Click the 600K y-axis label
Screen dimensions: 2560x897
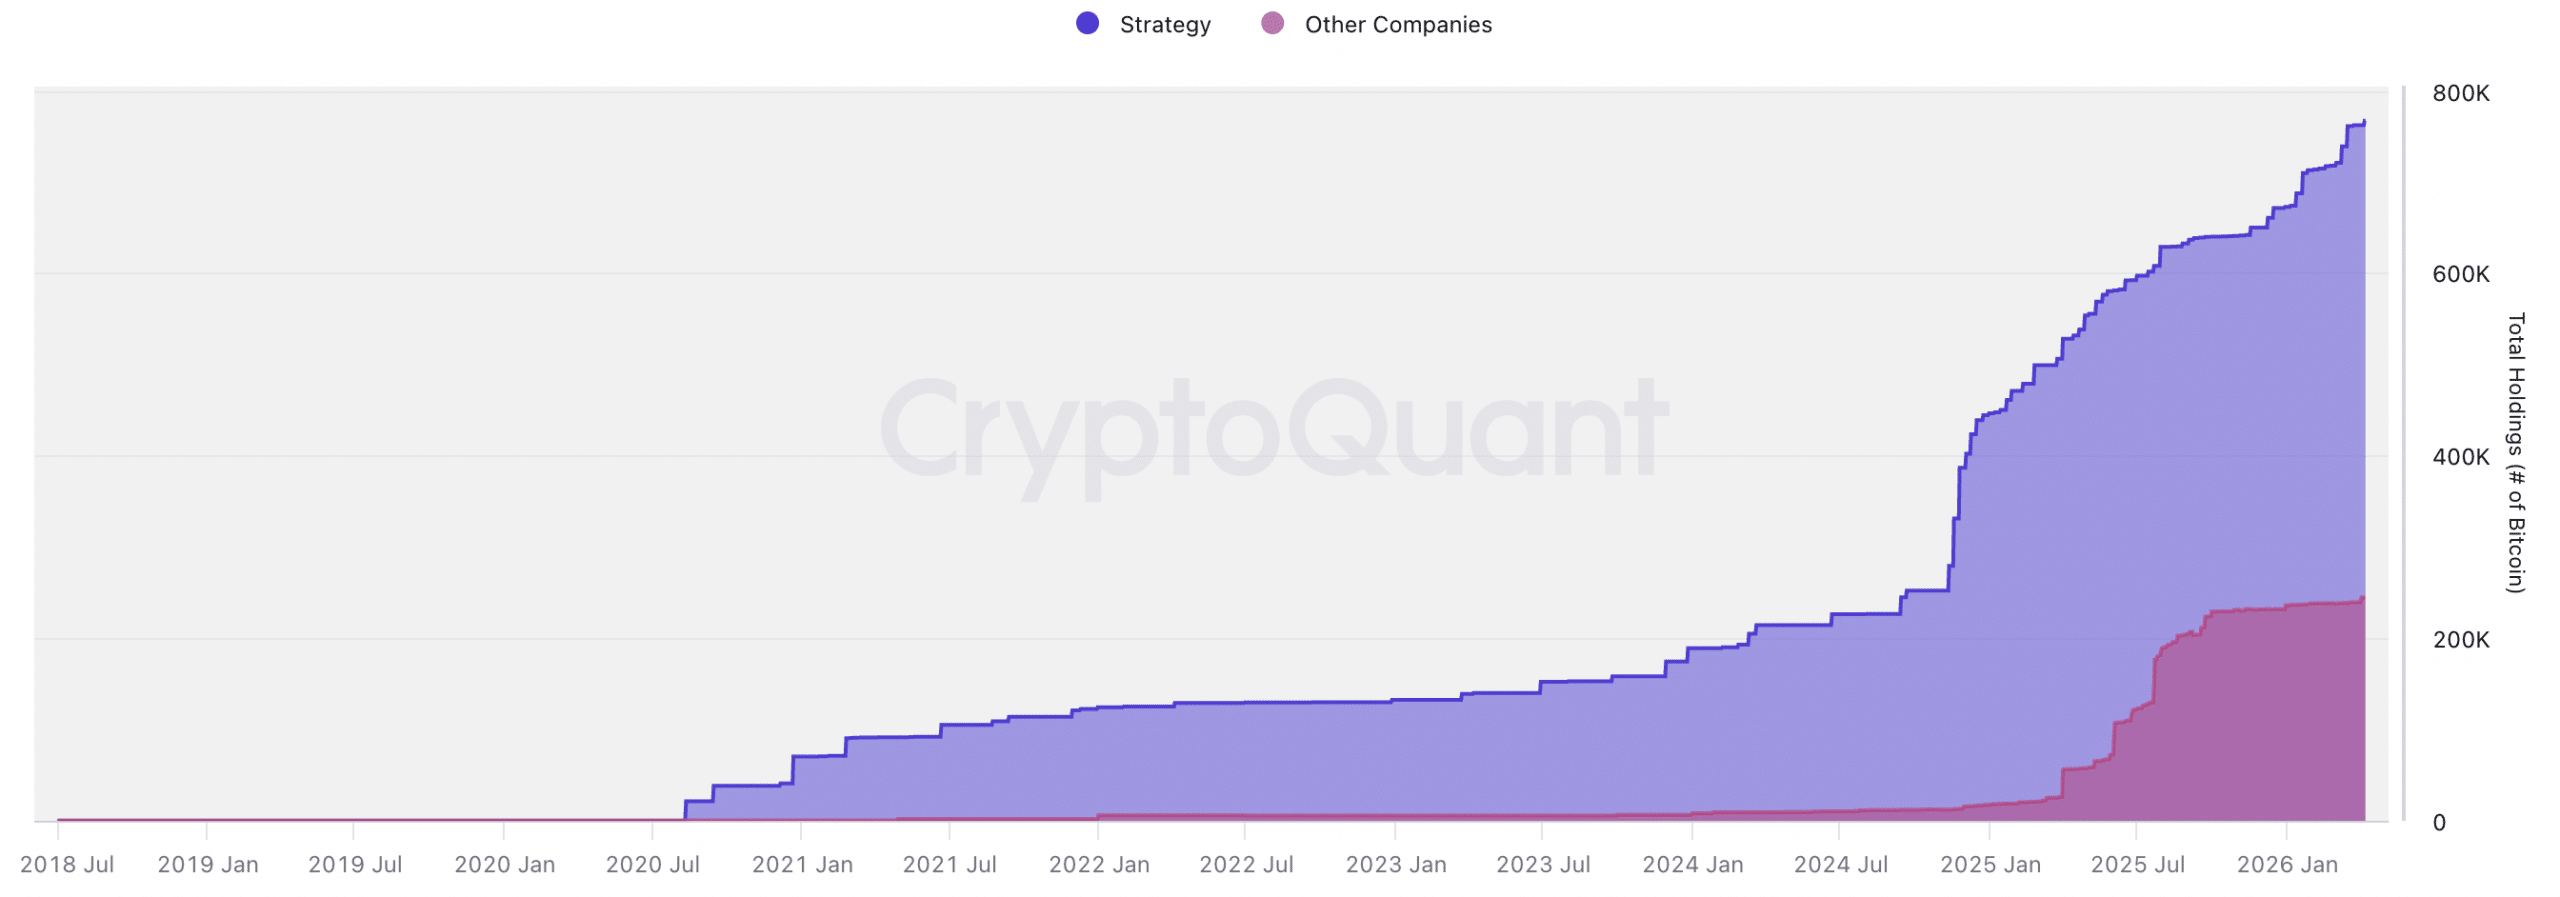pos(2459,273)
